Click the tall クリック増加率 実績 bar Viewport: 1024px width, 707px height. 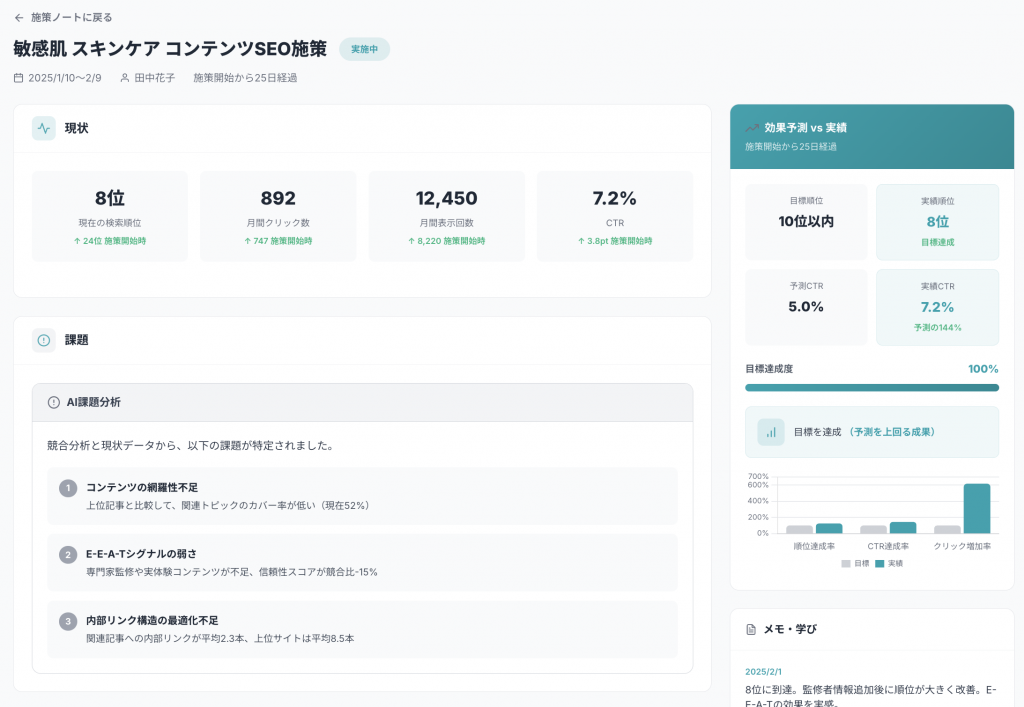pyautogui.click(x=976, y=508)
